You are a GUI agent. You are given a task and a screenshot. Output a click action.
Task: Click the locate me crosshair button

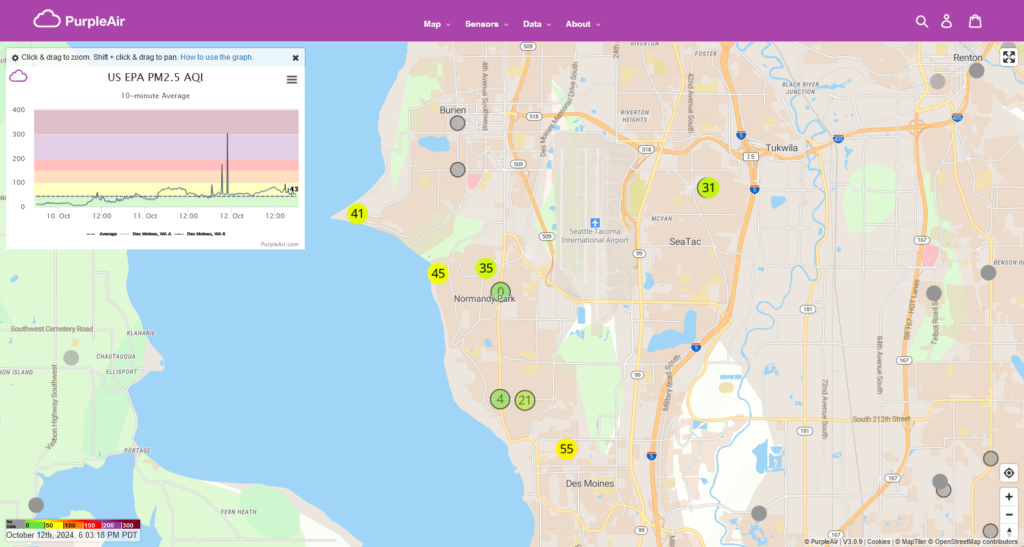(x=1009, y=473)
